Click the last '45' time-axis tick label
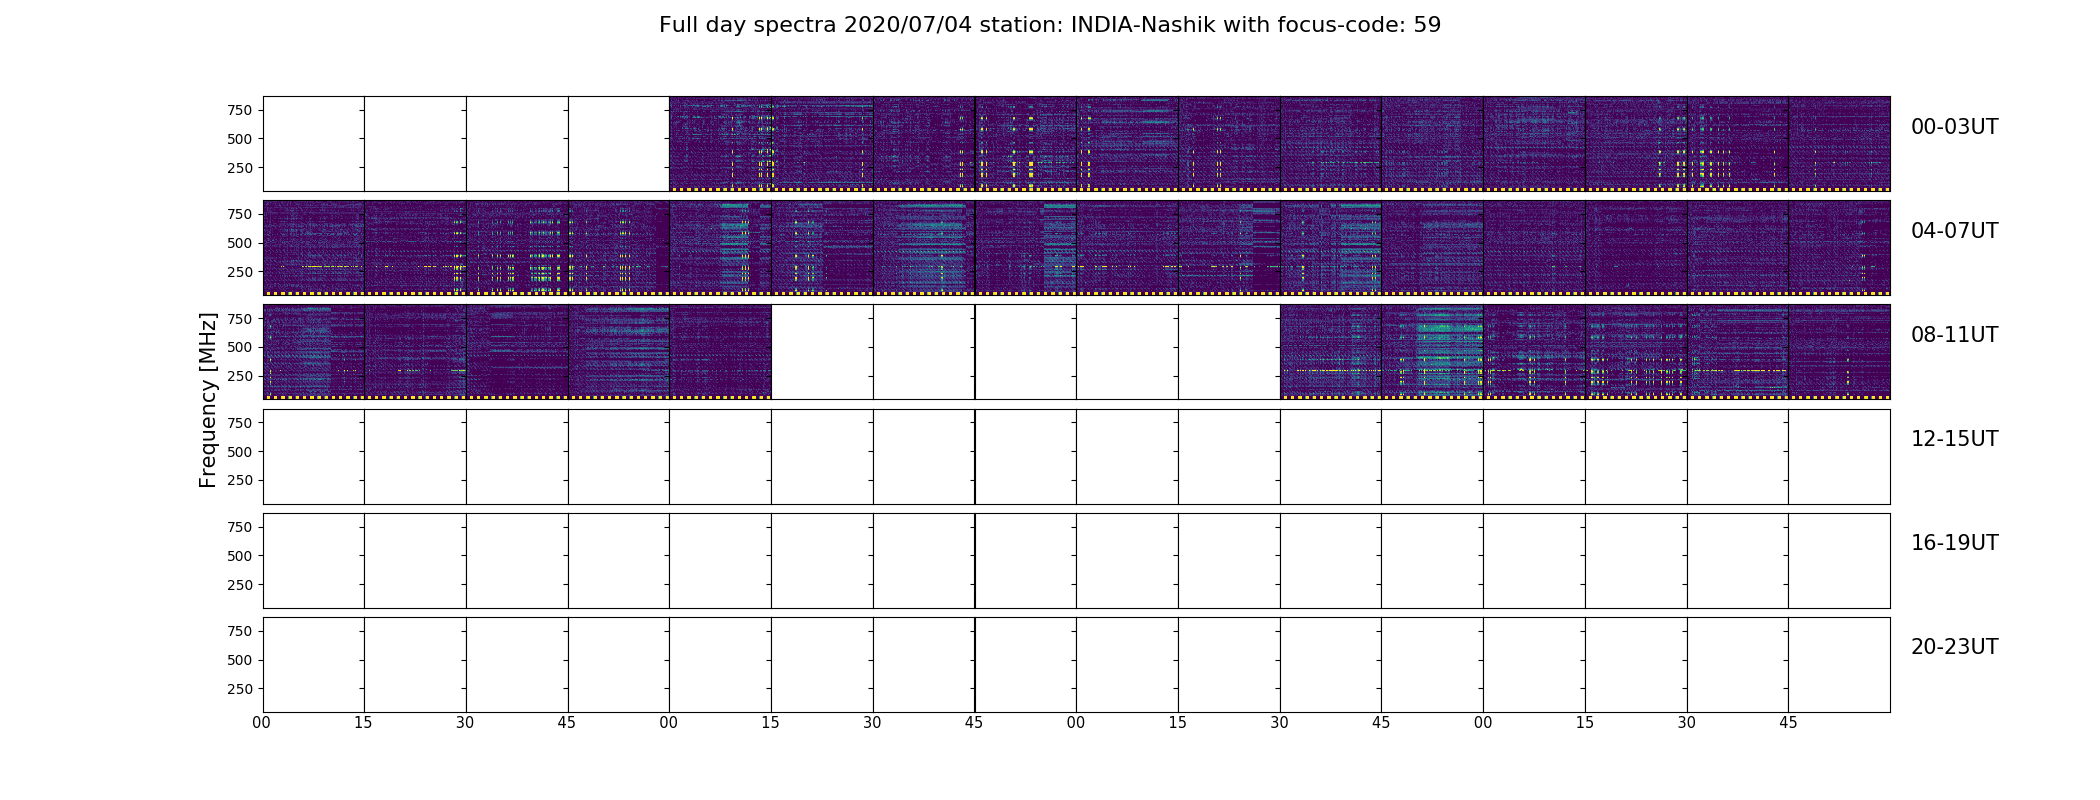This screenshot has width=2100, height=800. (x=1788, y=723)
